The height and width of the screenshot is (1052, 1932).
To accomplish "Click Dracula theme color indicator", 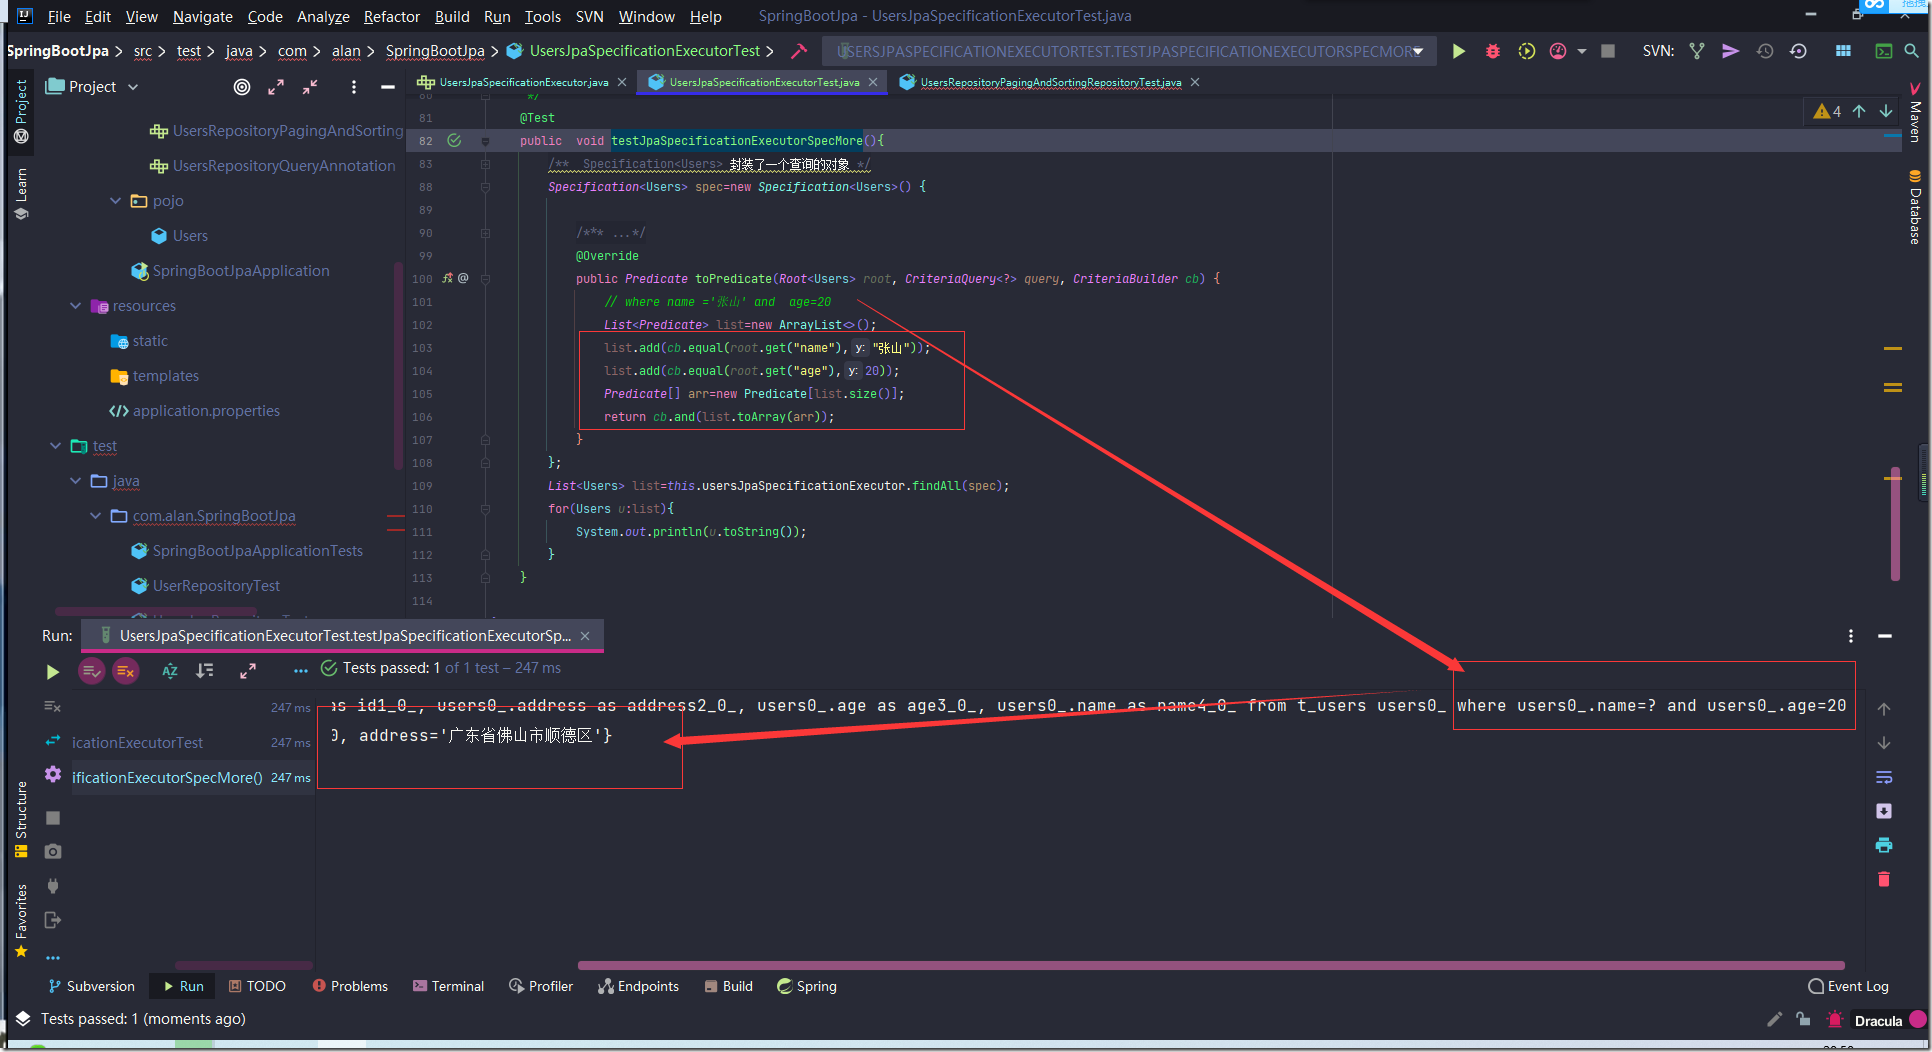I will coord(1917,1020).
